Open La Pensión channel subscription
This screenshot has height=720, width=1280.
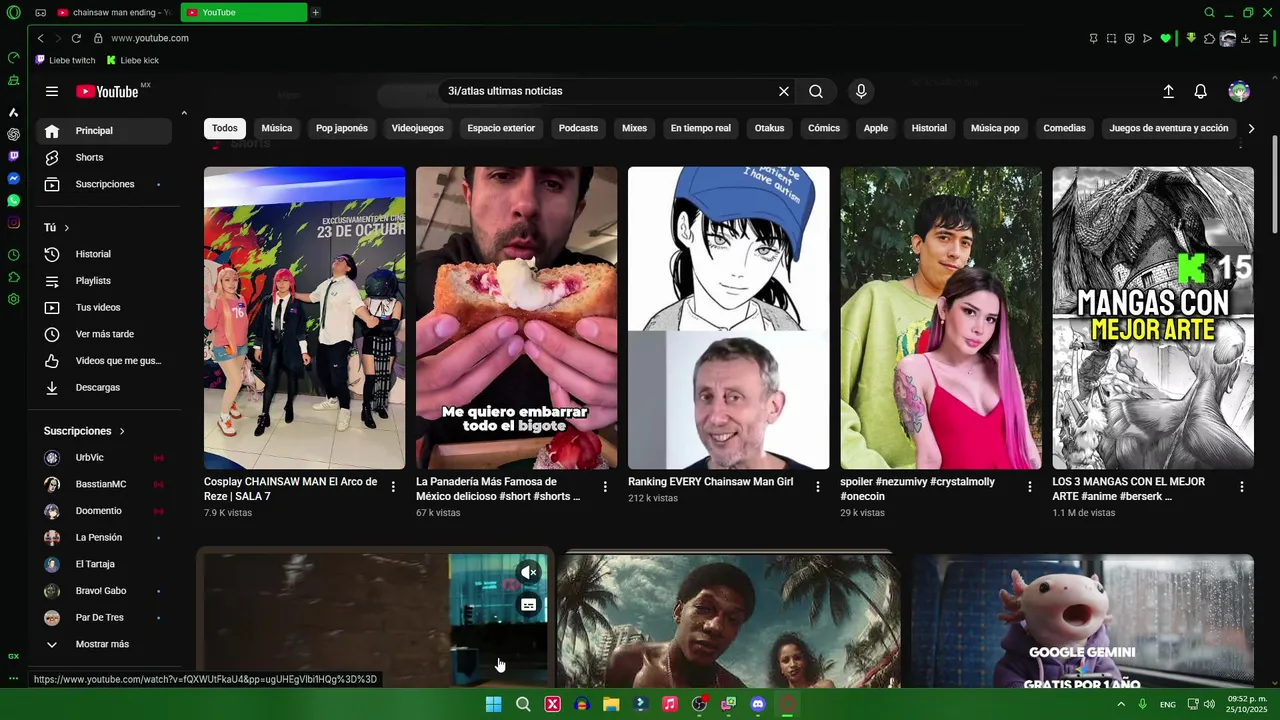click(x=105, y=537)
